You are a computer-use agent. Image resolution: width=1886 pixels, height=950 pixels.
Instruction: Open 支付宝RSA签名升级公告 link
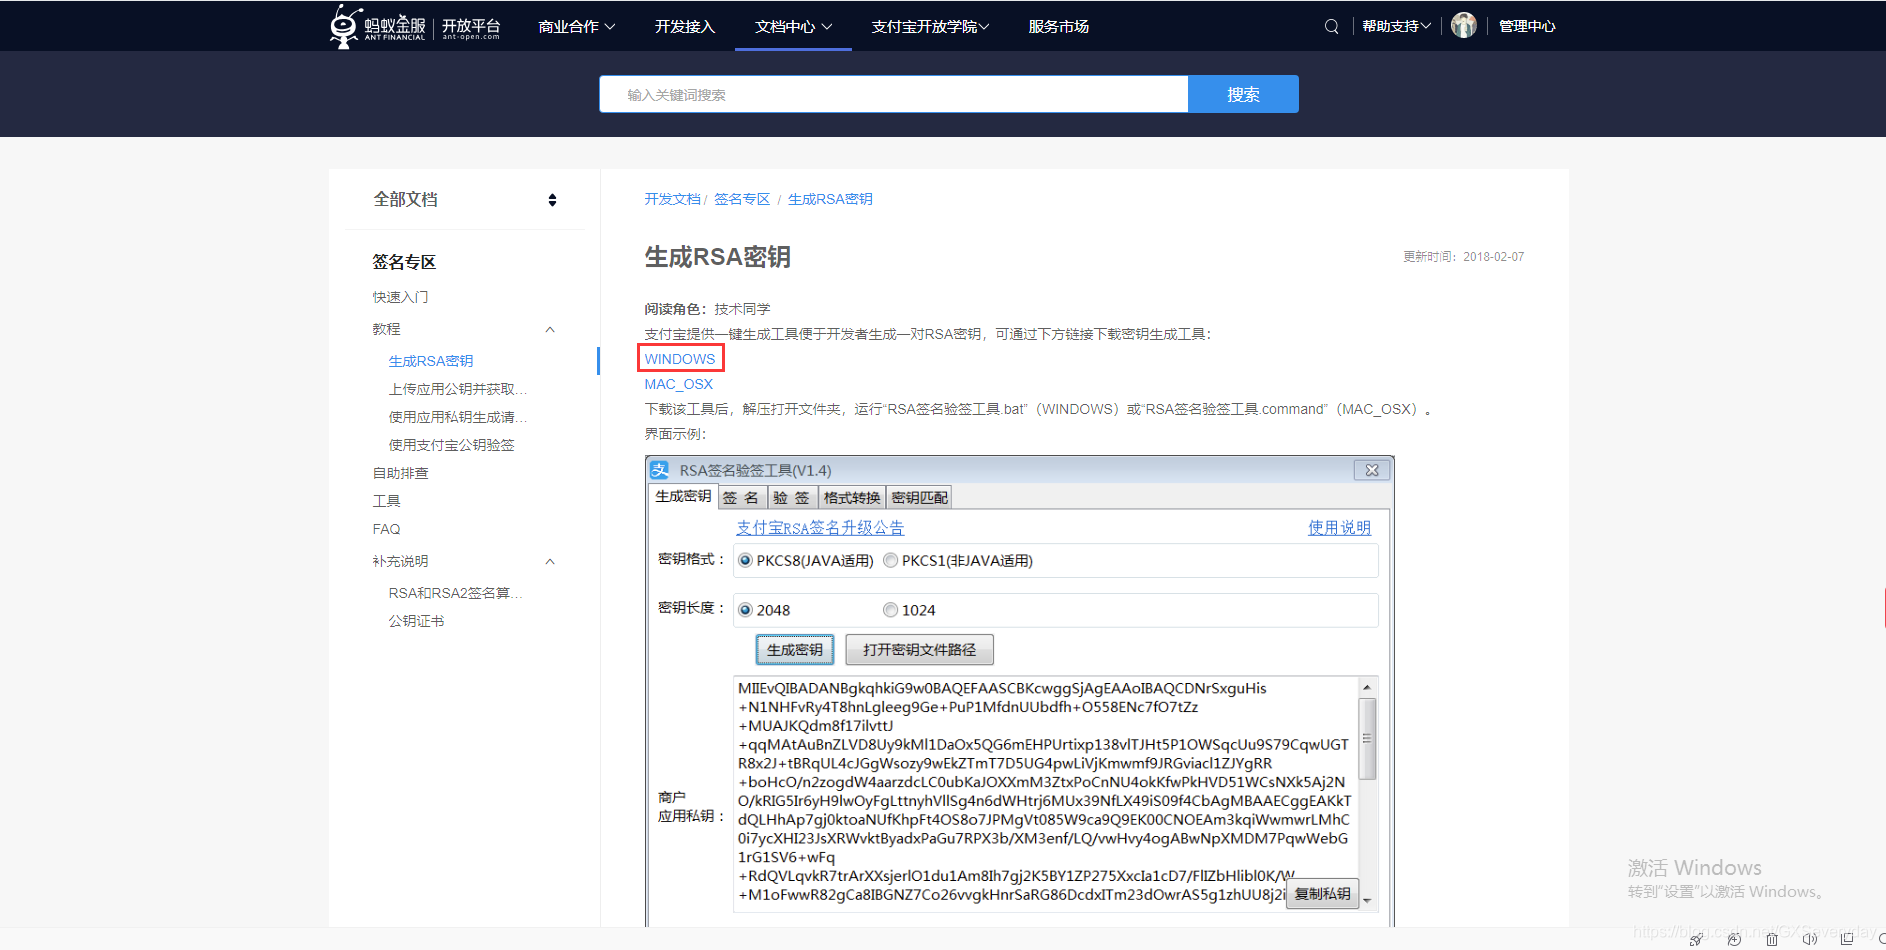click(820, 528)
